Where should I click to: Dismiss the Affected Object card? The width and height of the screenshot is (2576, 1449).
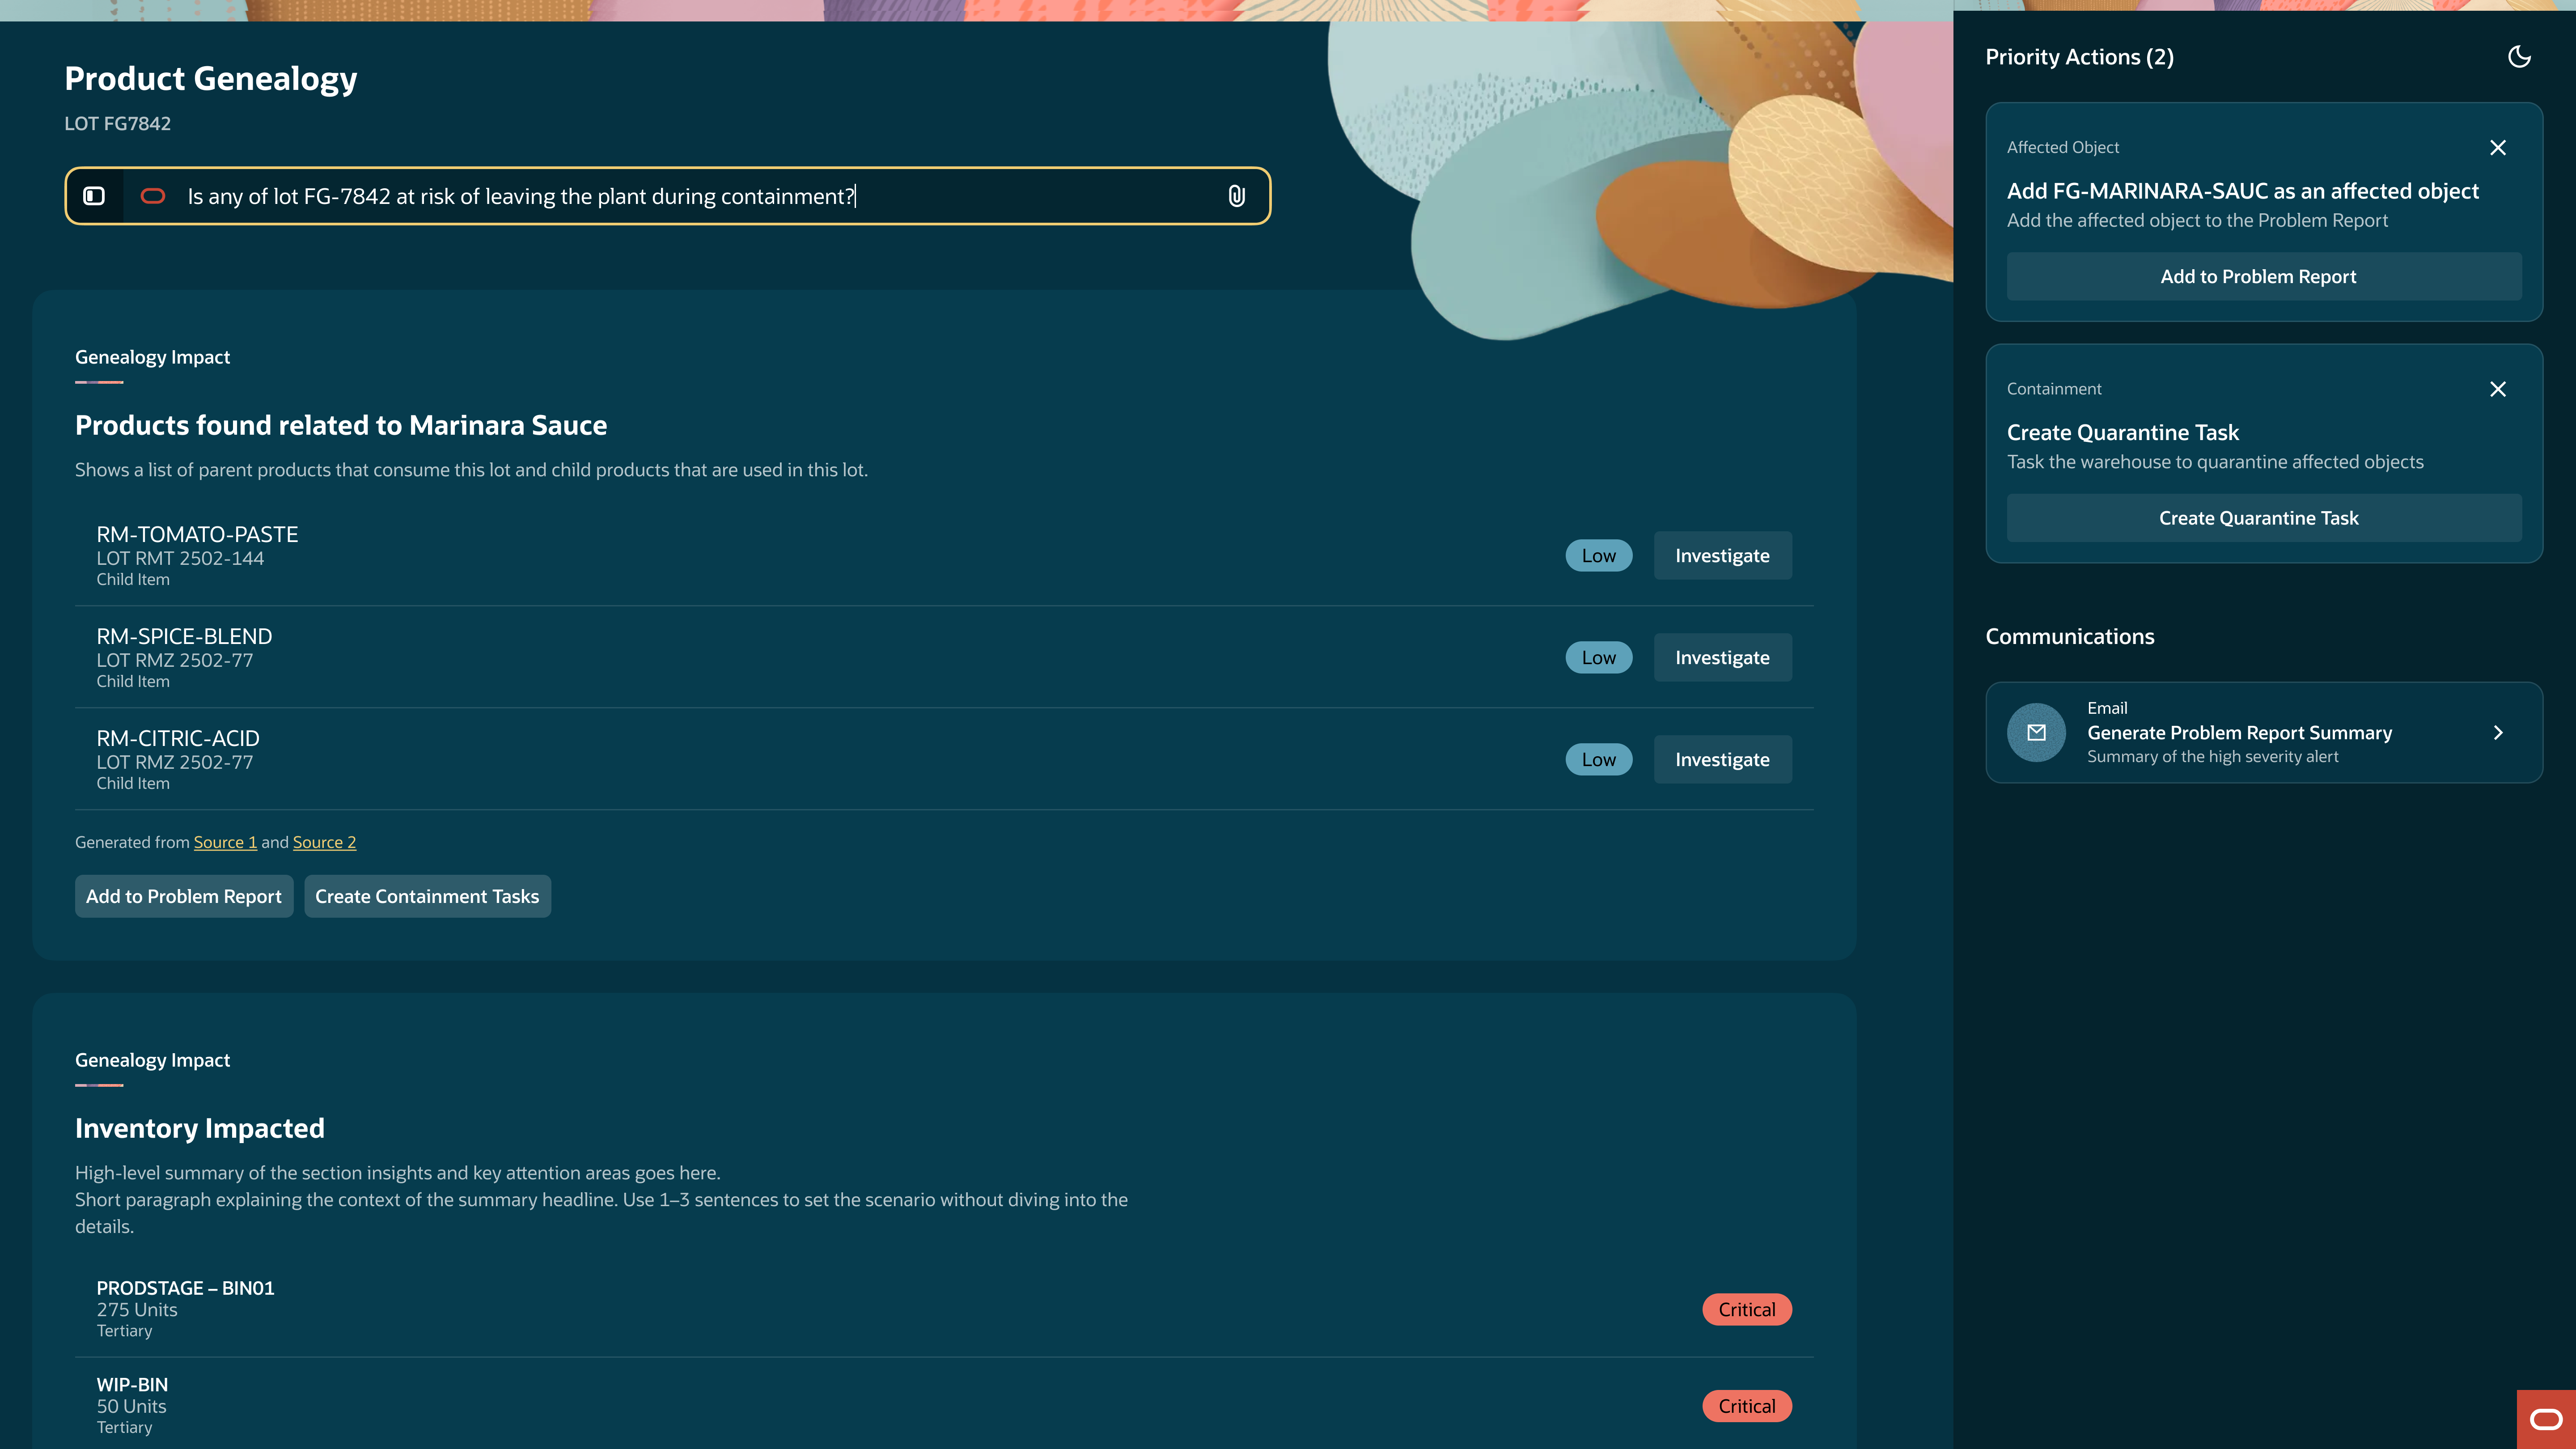point(2498,148)
